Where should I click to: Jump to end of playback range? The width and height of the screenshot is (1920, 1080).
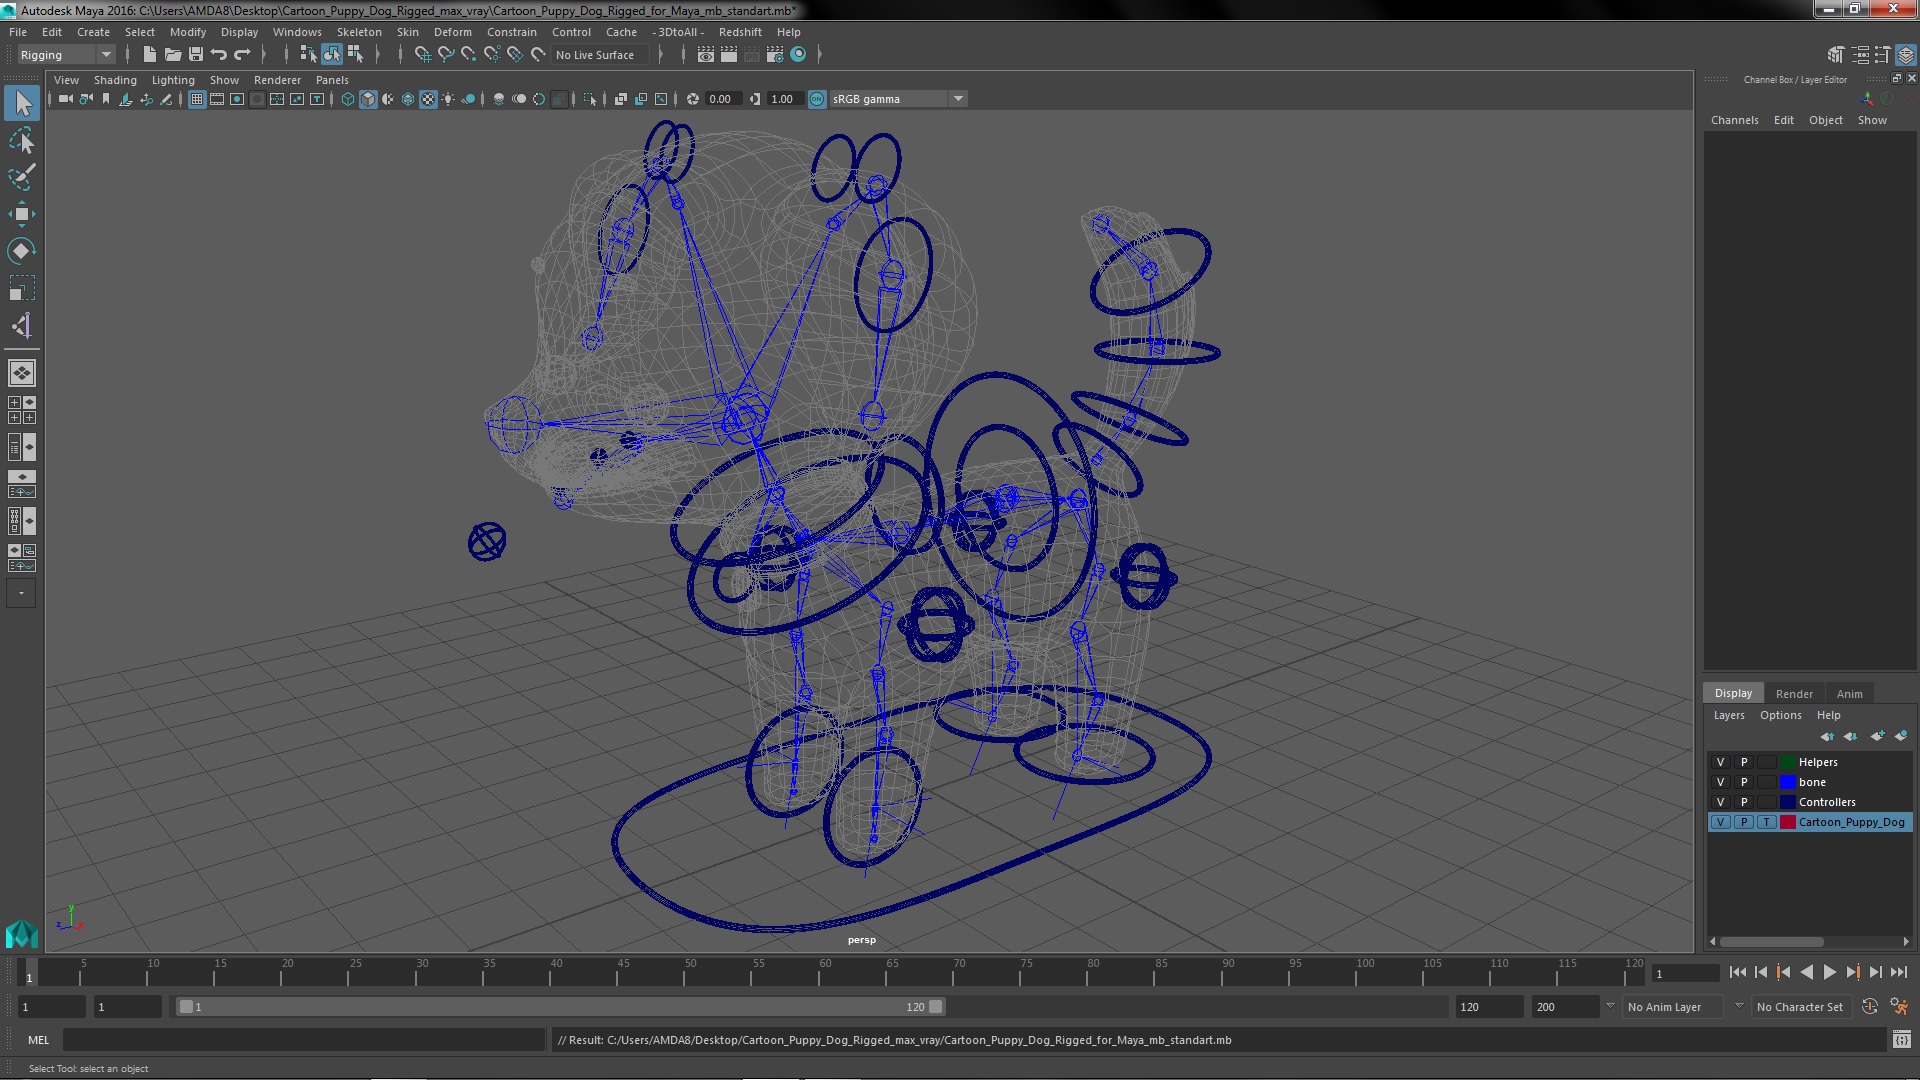tap(1898, 972)
